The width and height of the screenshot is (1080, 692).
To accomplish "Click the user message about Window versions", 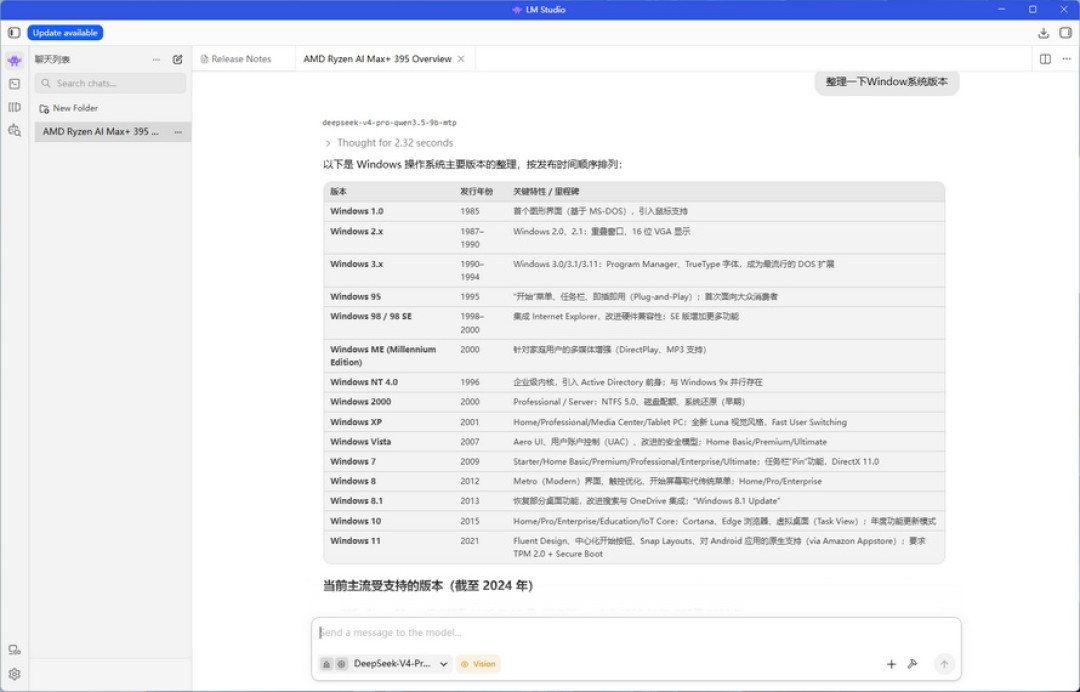I will tap(886, 82).
